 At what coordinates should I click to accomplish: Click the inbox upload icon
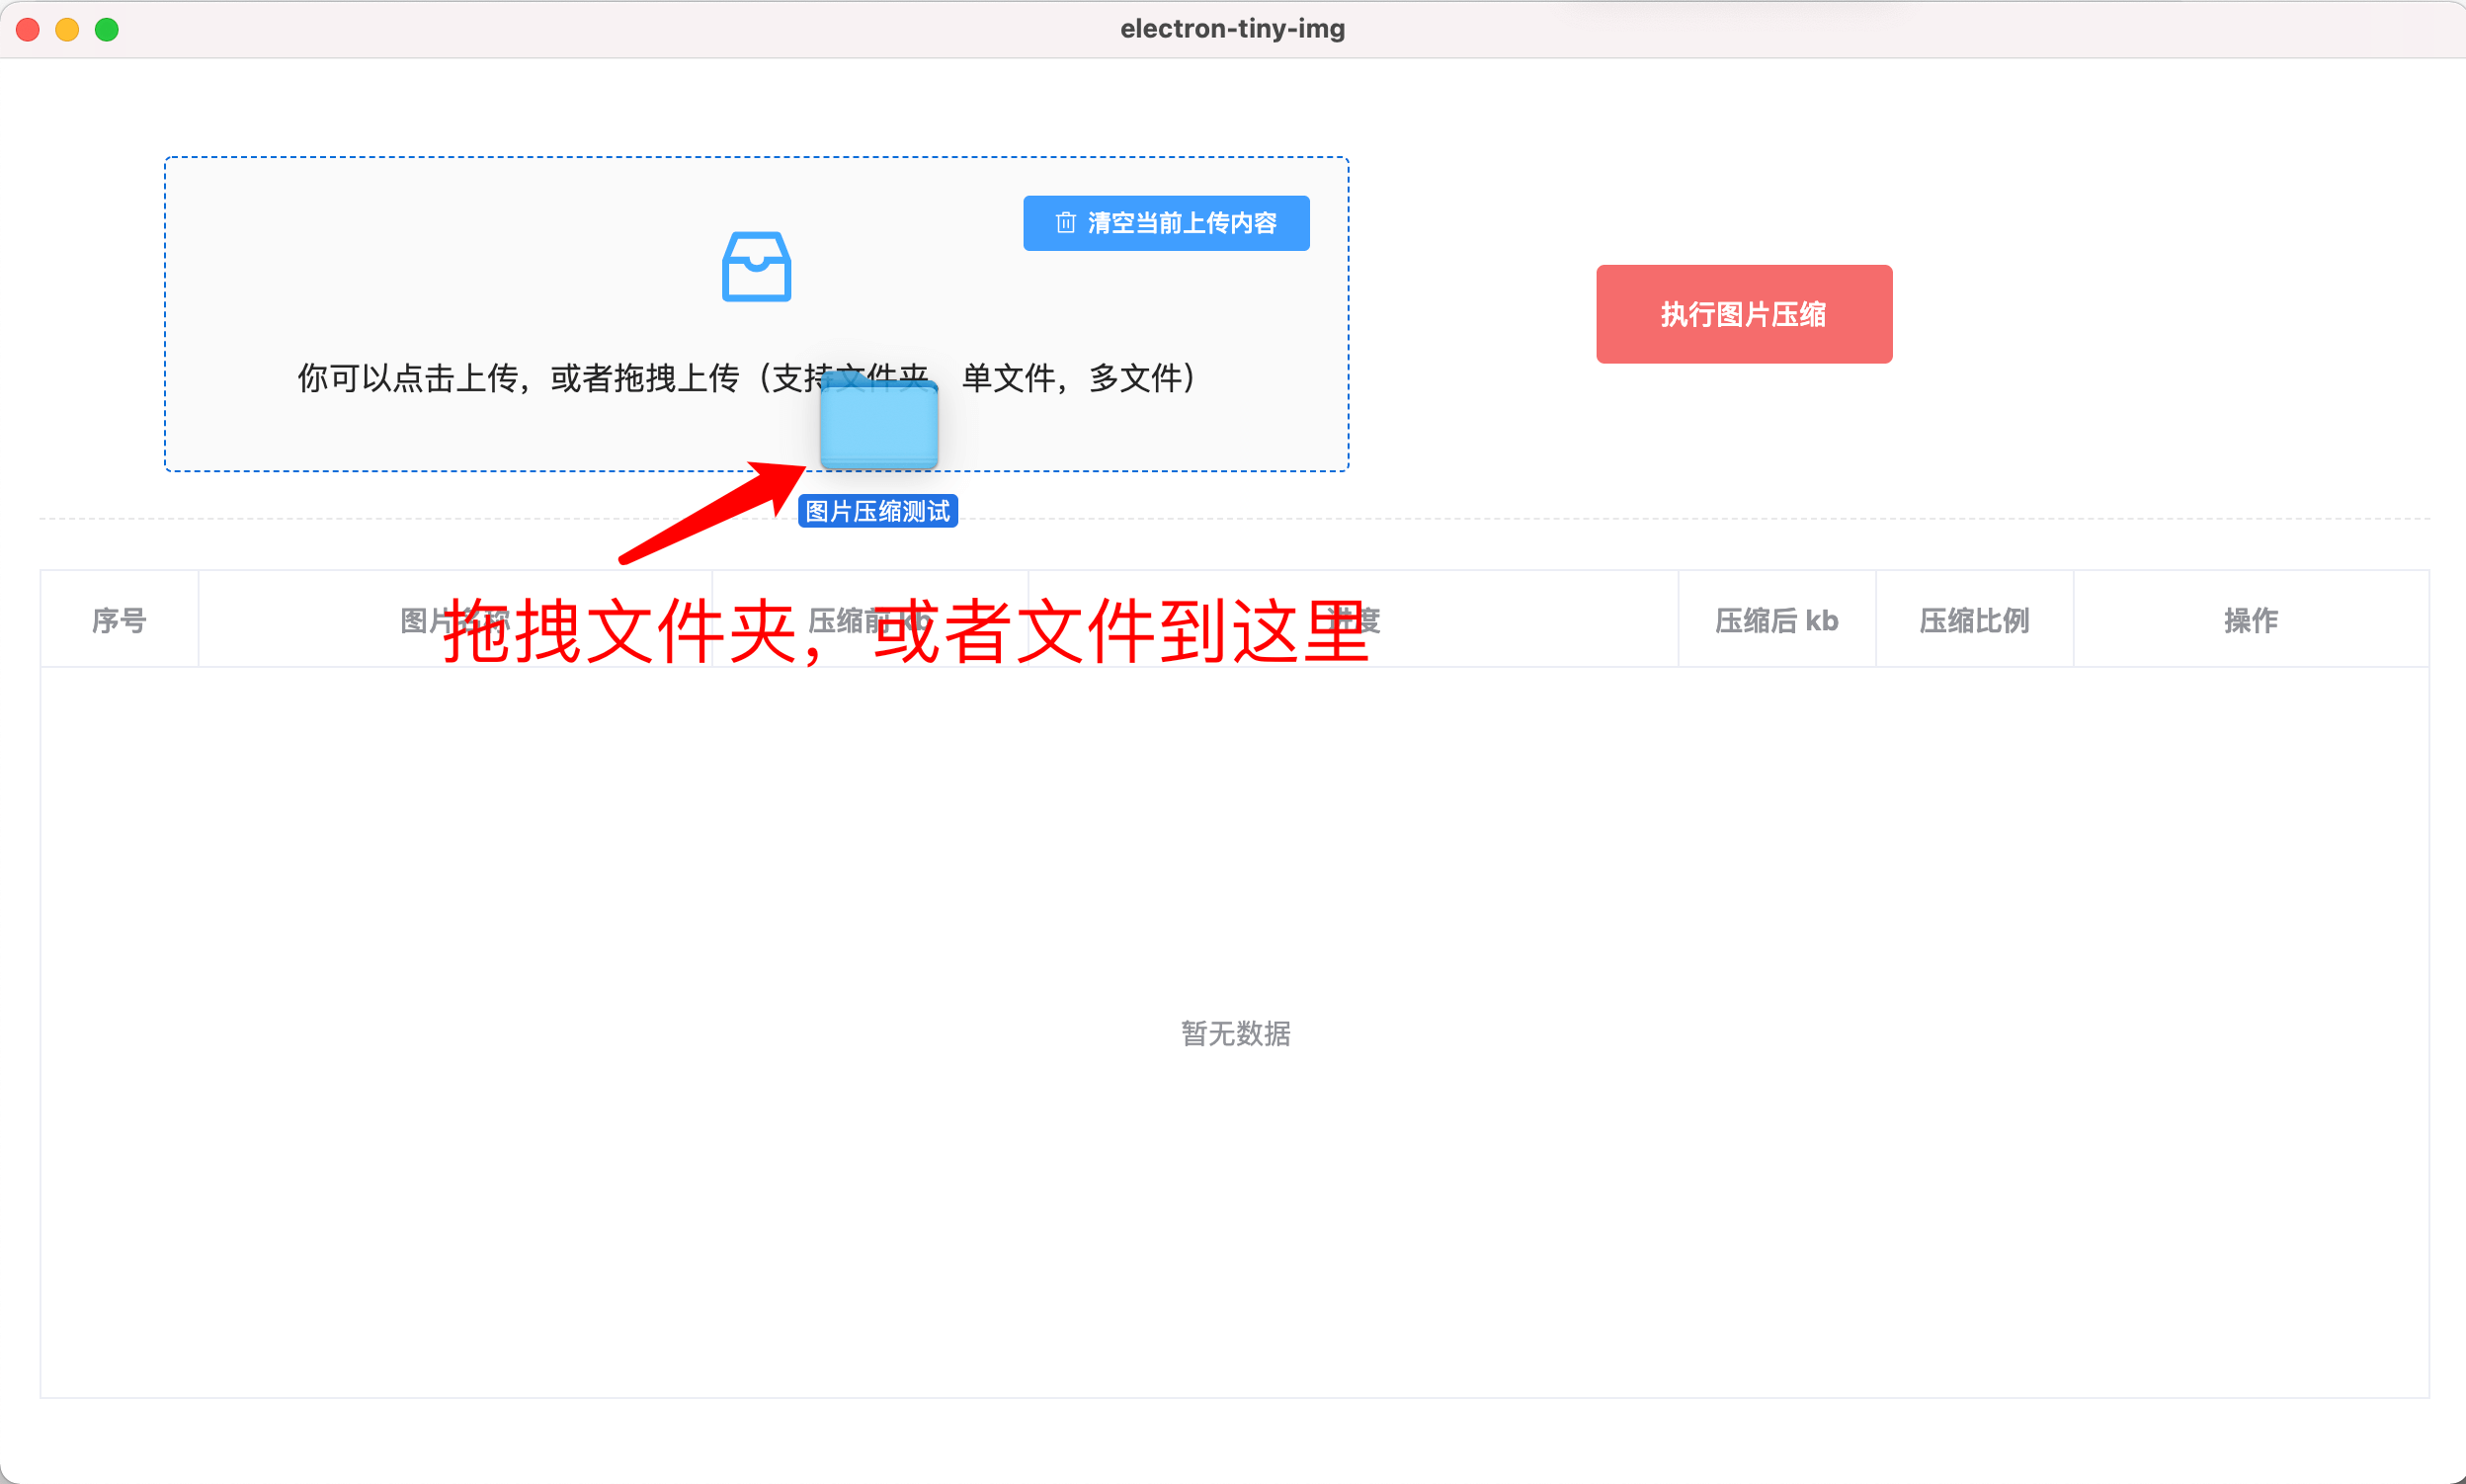point(756,266)
